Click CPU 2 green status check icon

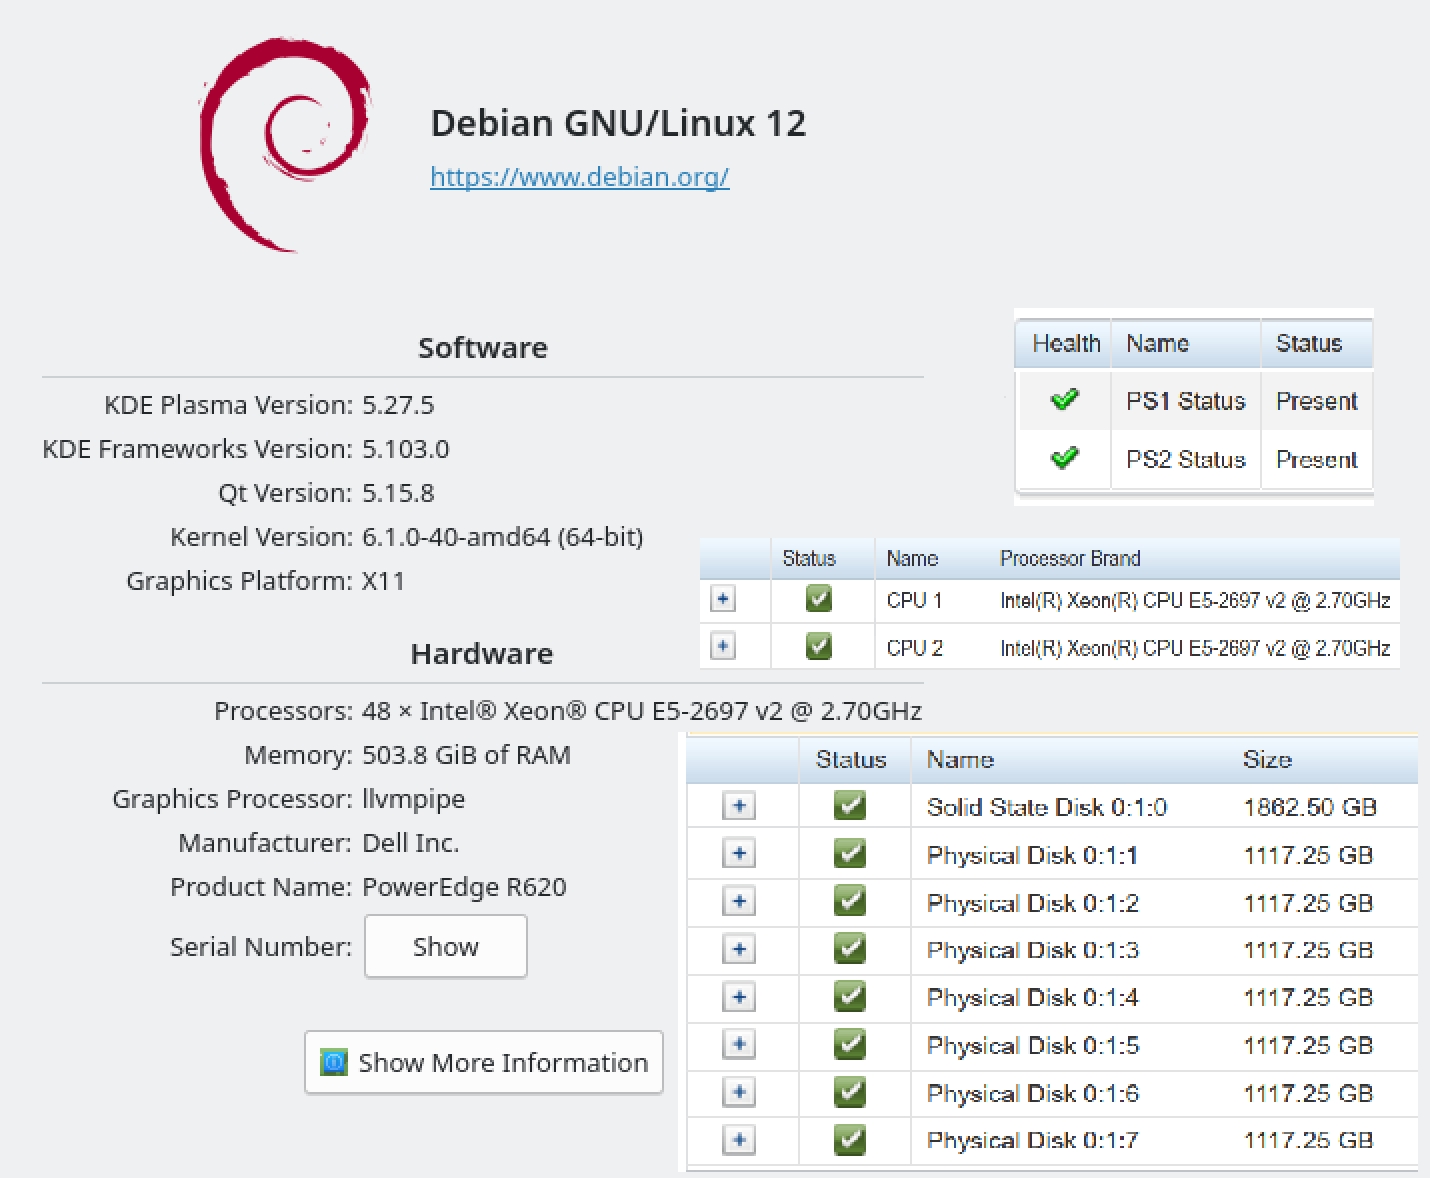click(819, 647)
